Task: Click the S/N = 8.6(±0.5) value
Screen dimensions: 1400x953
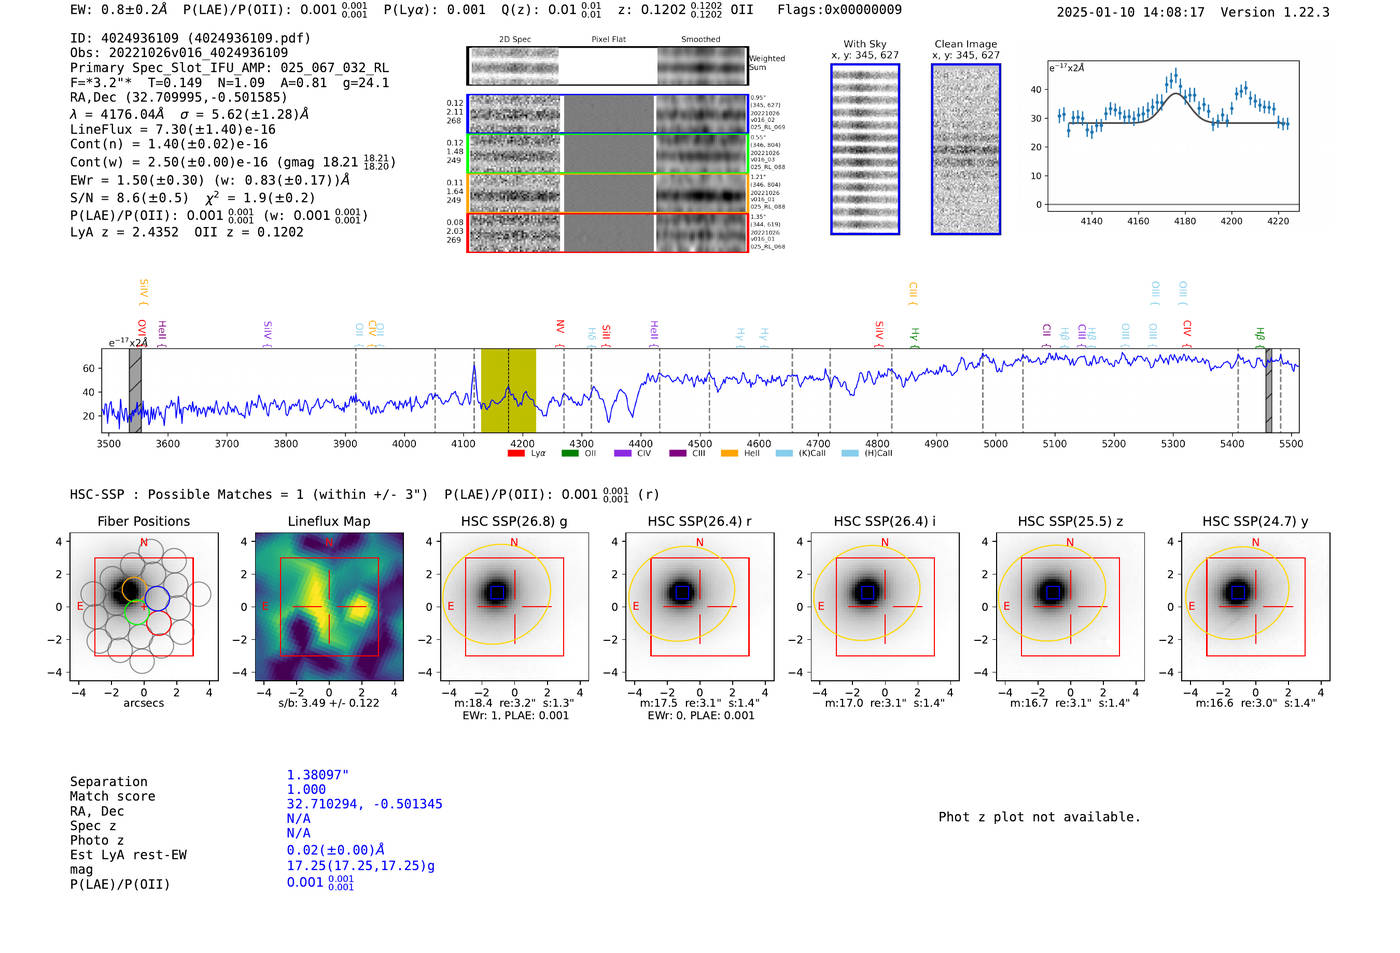Action: coord(129,198)
